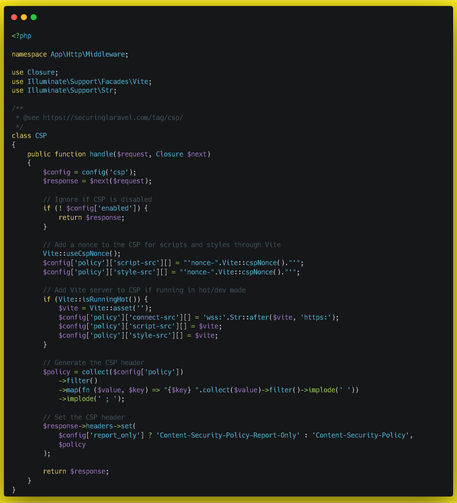Click the if (Vite::isRunningHot()) line
This screenshot has height=503, width=457.
95,299
